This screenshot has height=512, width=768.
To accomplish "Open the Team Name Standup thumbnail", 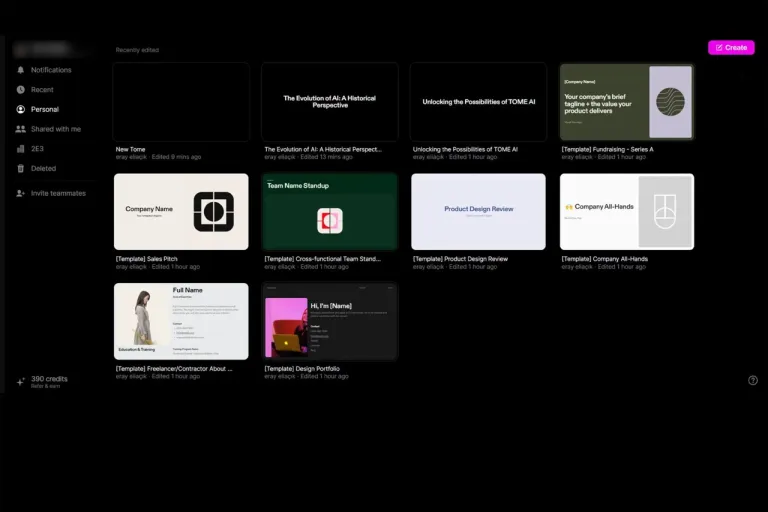I will [330, 212].
